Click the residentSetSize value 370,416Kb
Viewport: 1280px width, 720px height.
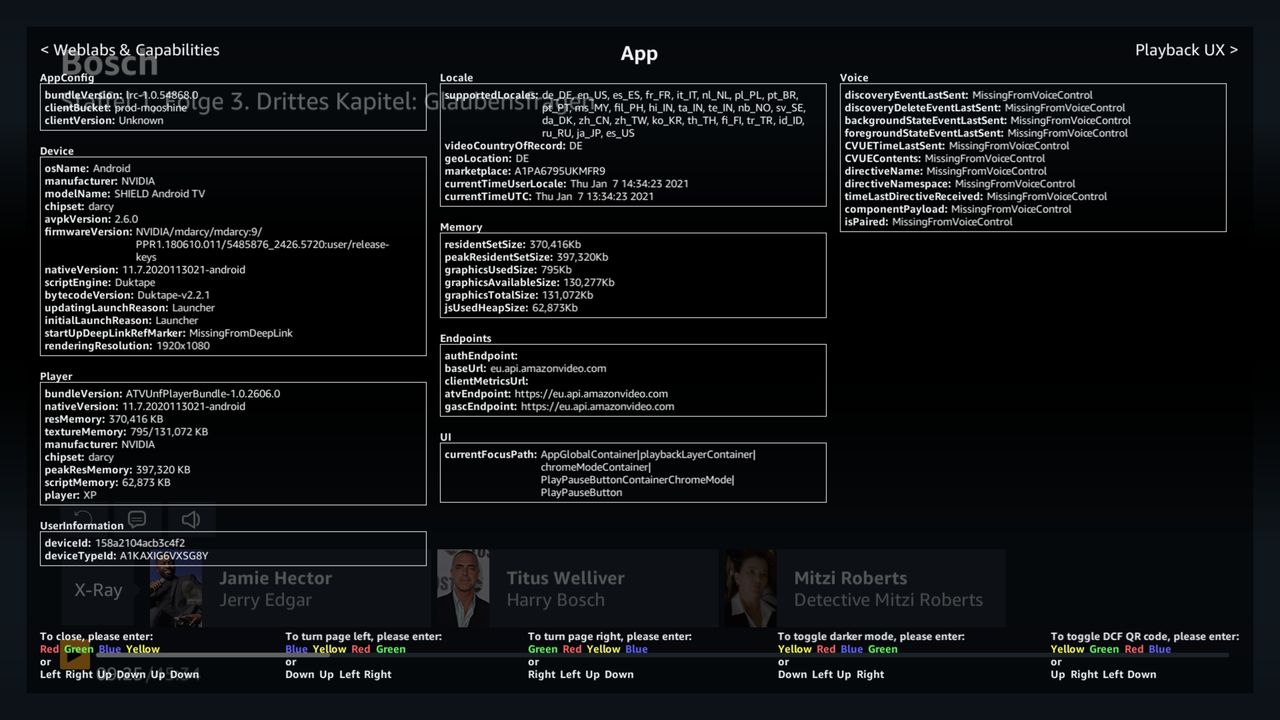coord(555,245)
